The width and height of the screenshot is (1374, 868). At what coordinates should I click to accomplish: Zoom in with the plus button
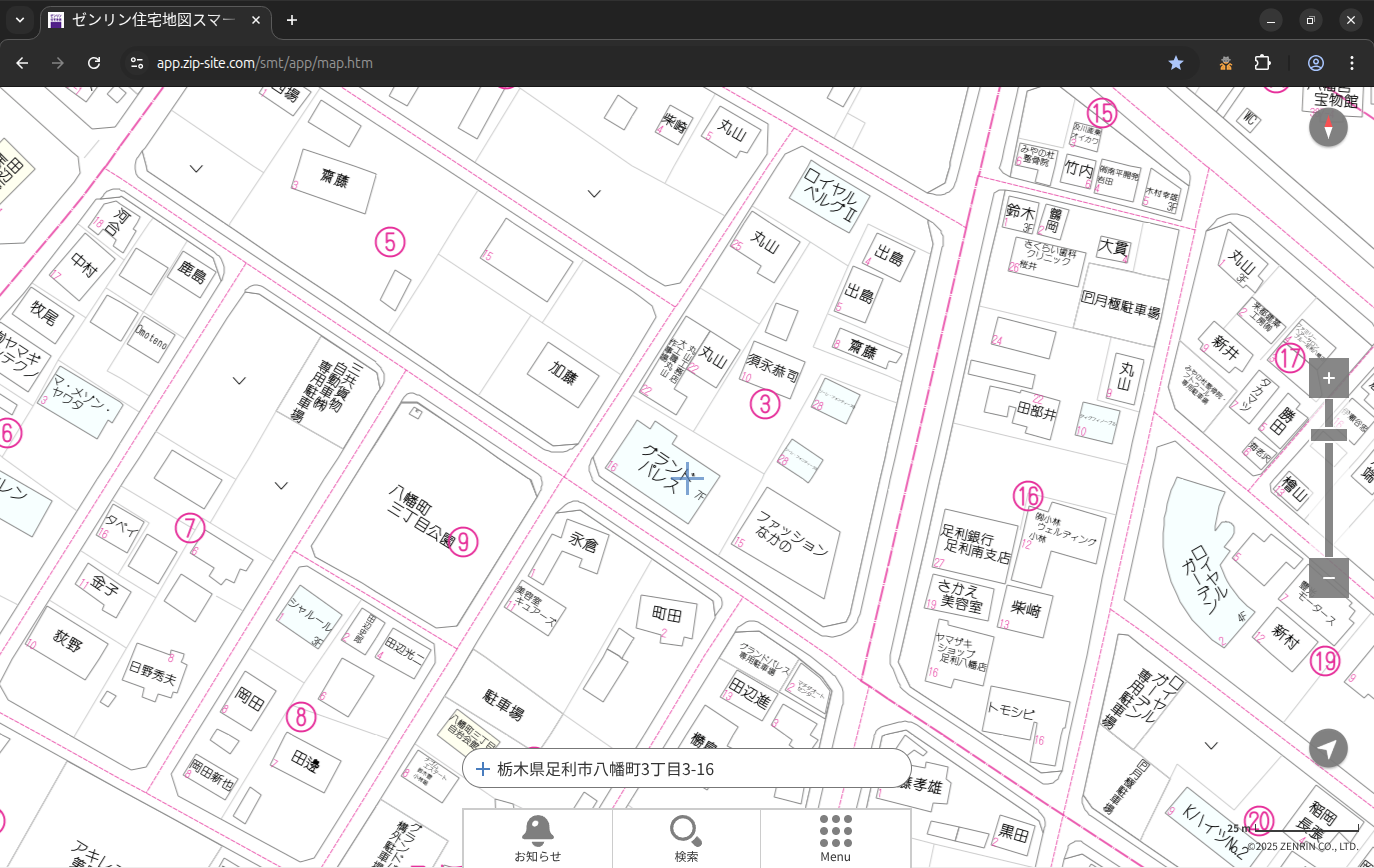coord(1328,378)
